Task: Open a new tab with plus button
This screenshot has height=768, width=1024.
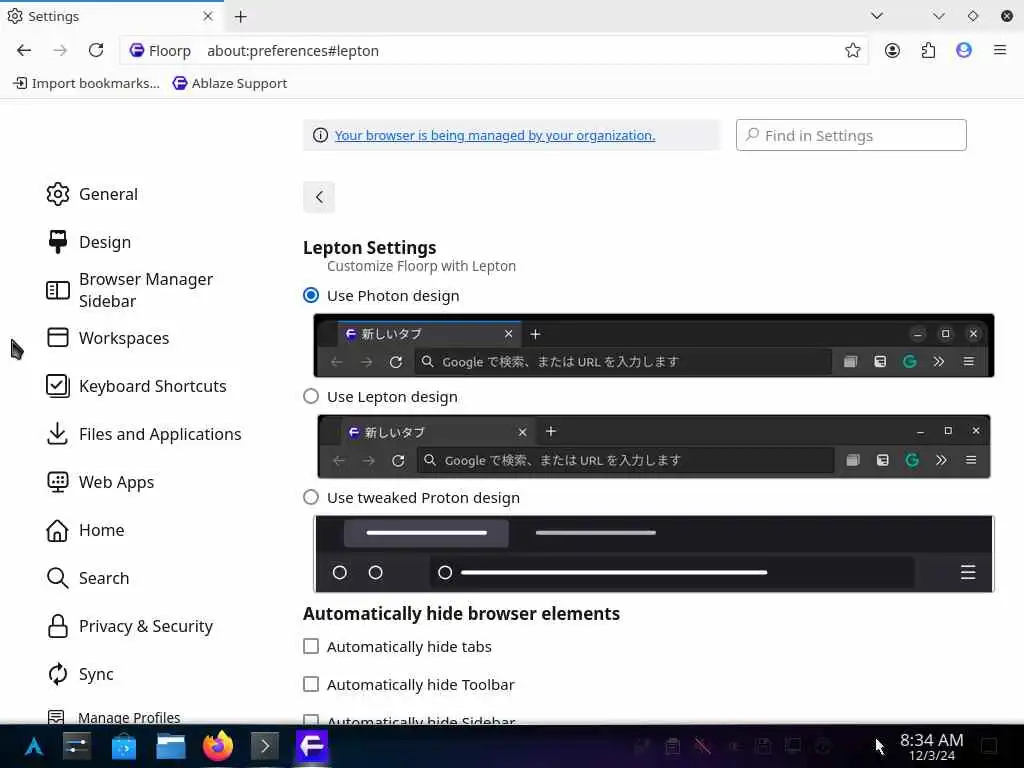Action: [240, 16]
